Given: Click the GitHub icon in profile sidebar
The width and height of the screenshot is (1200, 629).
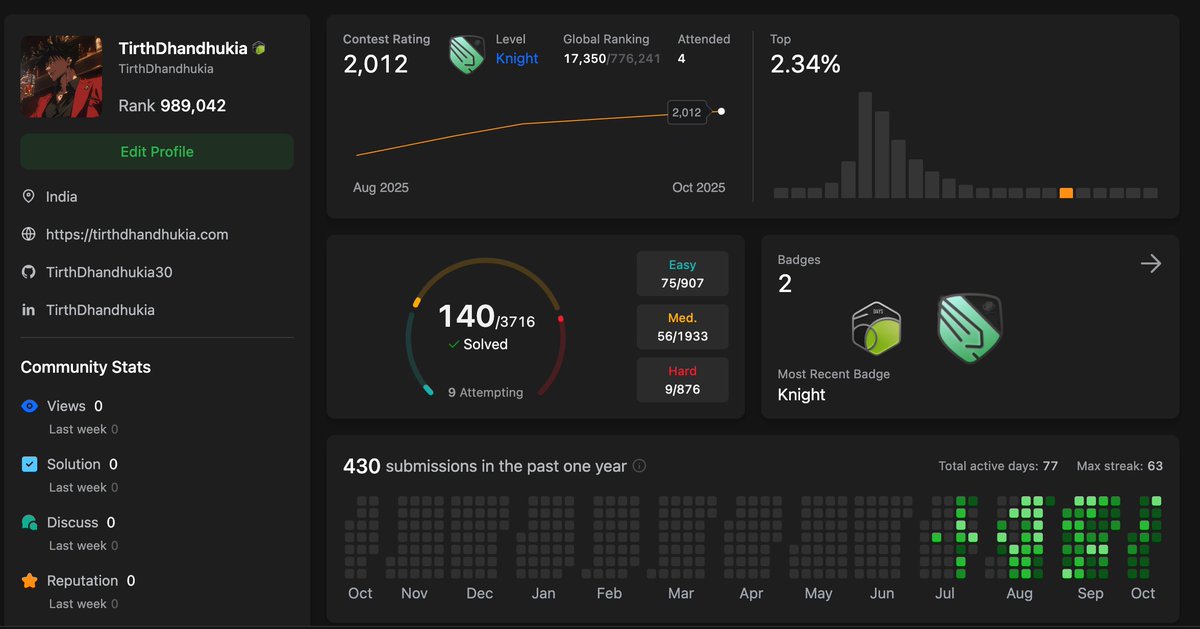Looking at the screenshot, I should pyautogui.click(x=28, y=272).
